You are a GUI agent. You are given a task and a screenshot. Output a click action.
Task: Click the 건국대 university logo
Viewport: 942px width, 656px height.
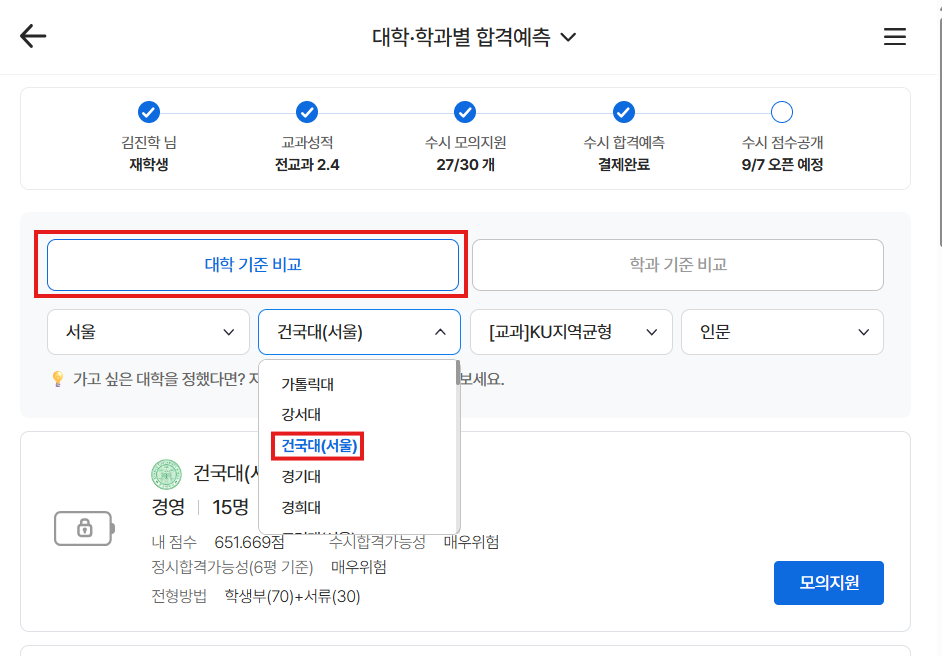click(x=166, y=475)
